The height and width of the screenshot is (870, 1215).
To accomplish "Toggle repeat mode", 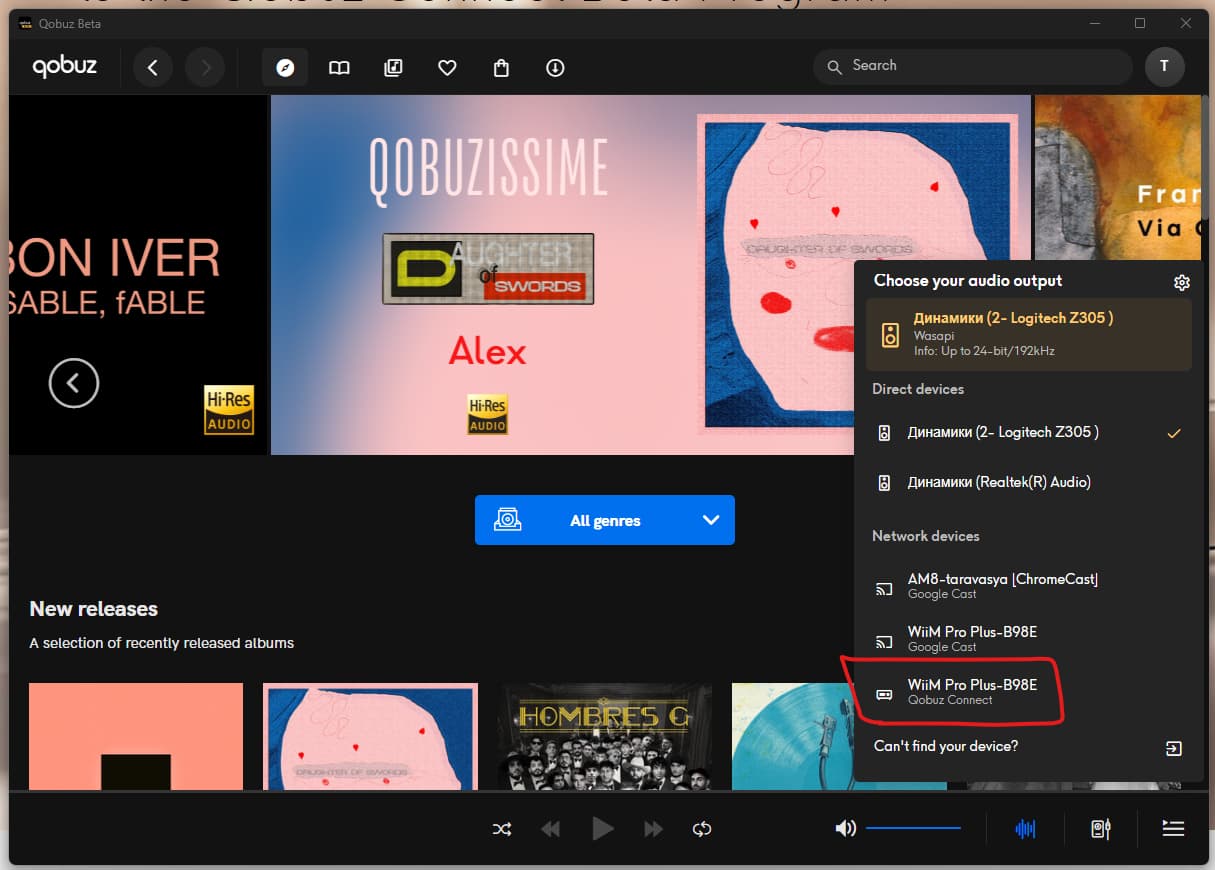I will coord(702,828).
